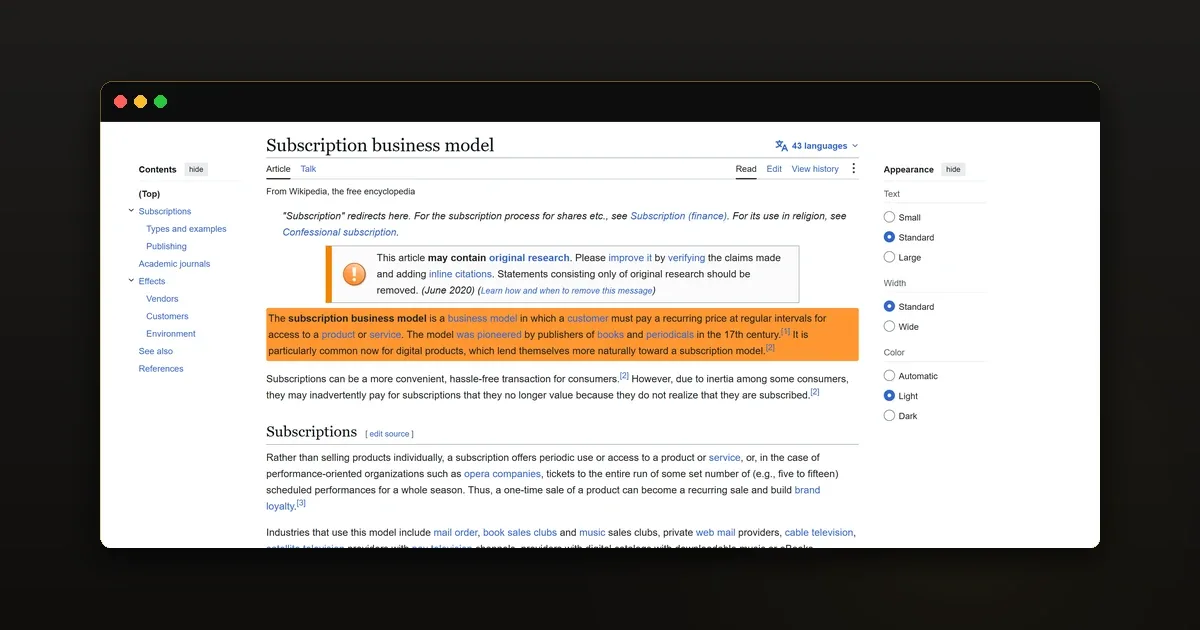Click the yellow minimize window dot
The image size is (1200, 630).
[140, 102]
